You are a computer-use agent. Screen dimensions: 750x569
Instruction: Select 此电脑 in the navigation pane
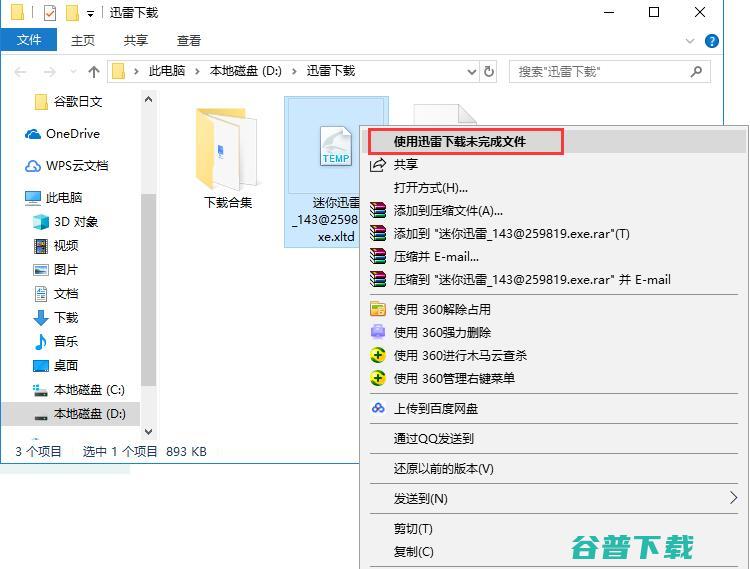tap(54, 197)
